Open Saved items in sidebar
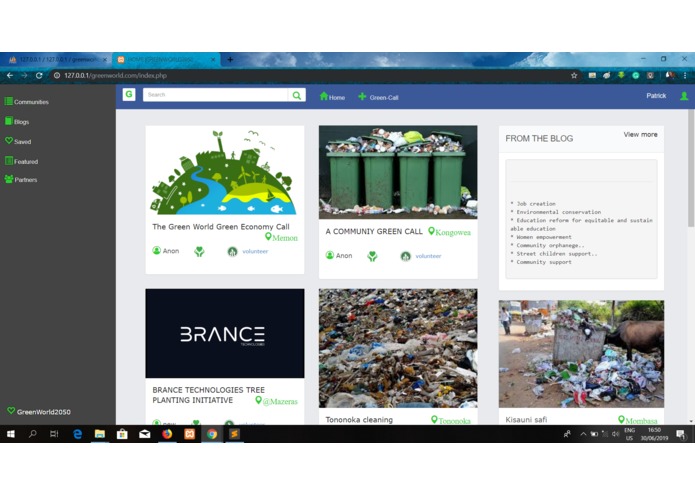695x494 pixels. [x=18, y=141]
